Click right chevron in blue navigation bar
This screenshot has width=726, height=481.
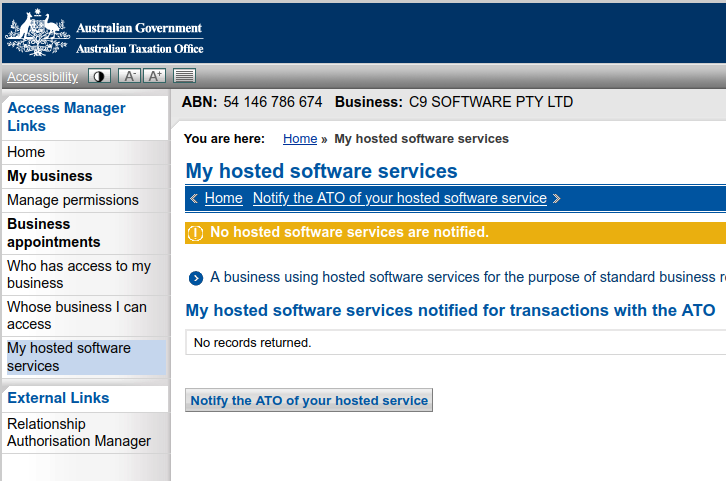pos(557,198)
